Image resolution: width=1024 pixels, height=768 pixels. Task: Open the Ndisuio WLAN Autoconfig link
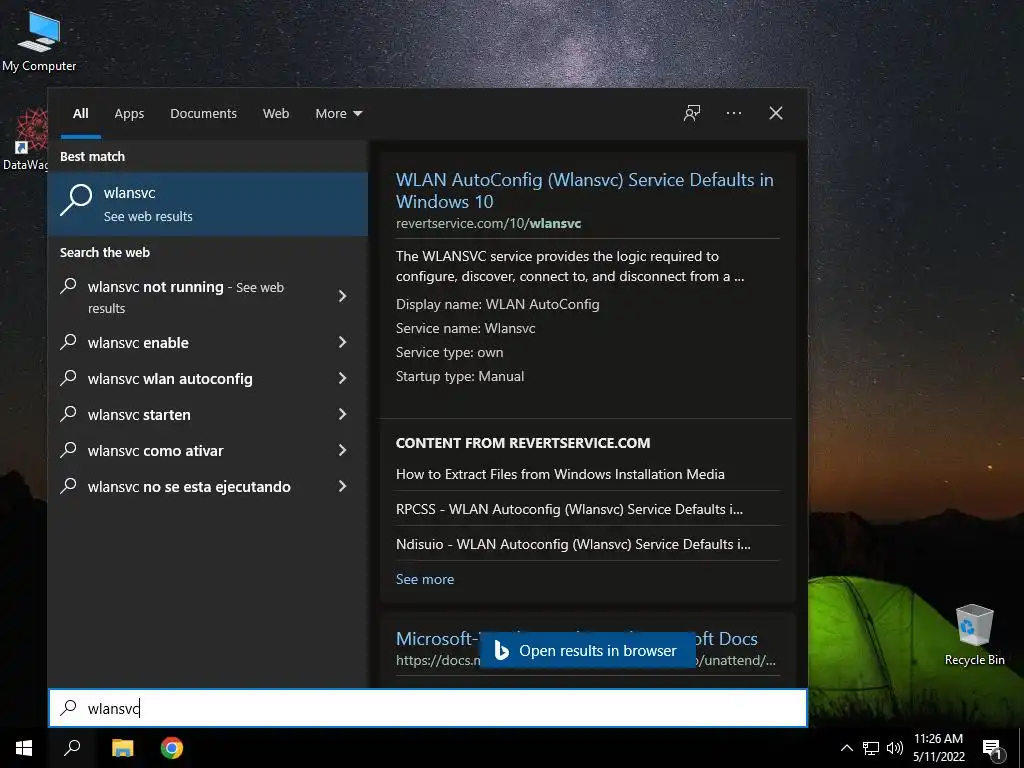573,544
